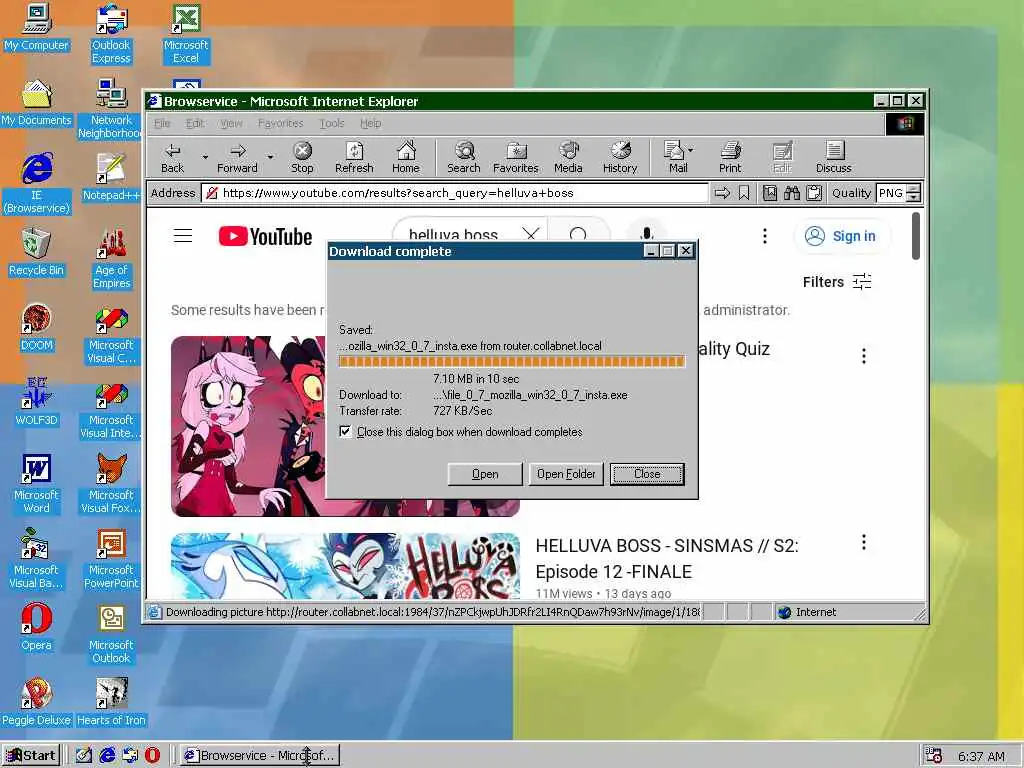Stop loading with the Stop icon
Screen dimensions: 1024x768
coord(302,158)
